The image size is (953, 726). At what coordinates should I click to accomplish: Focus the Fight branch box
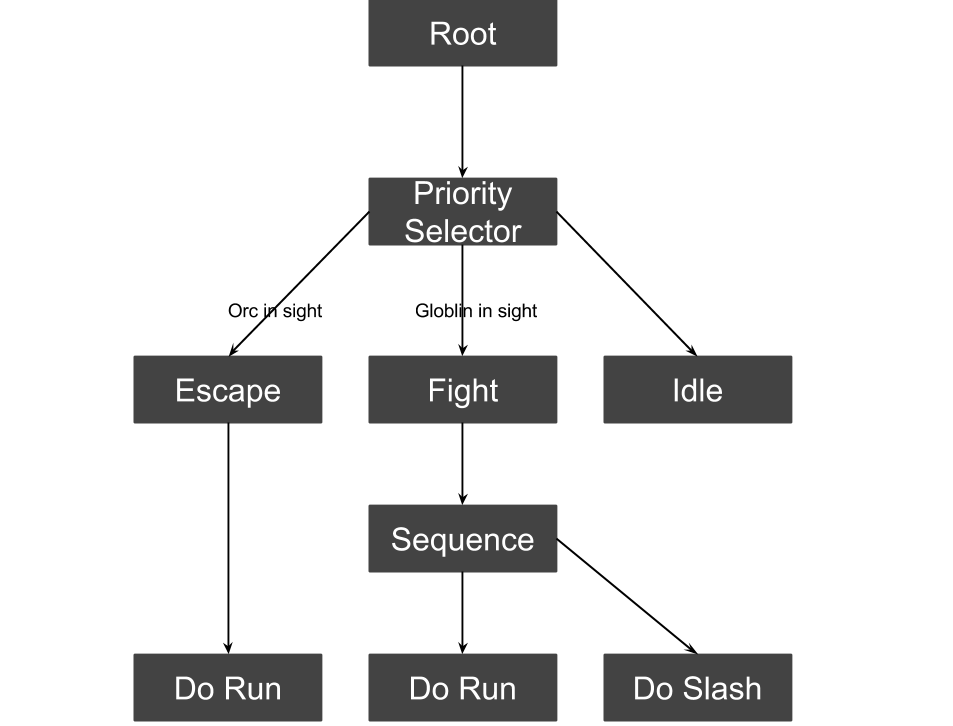pos(462,389)
